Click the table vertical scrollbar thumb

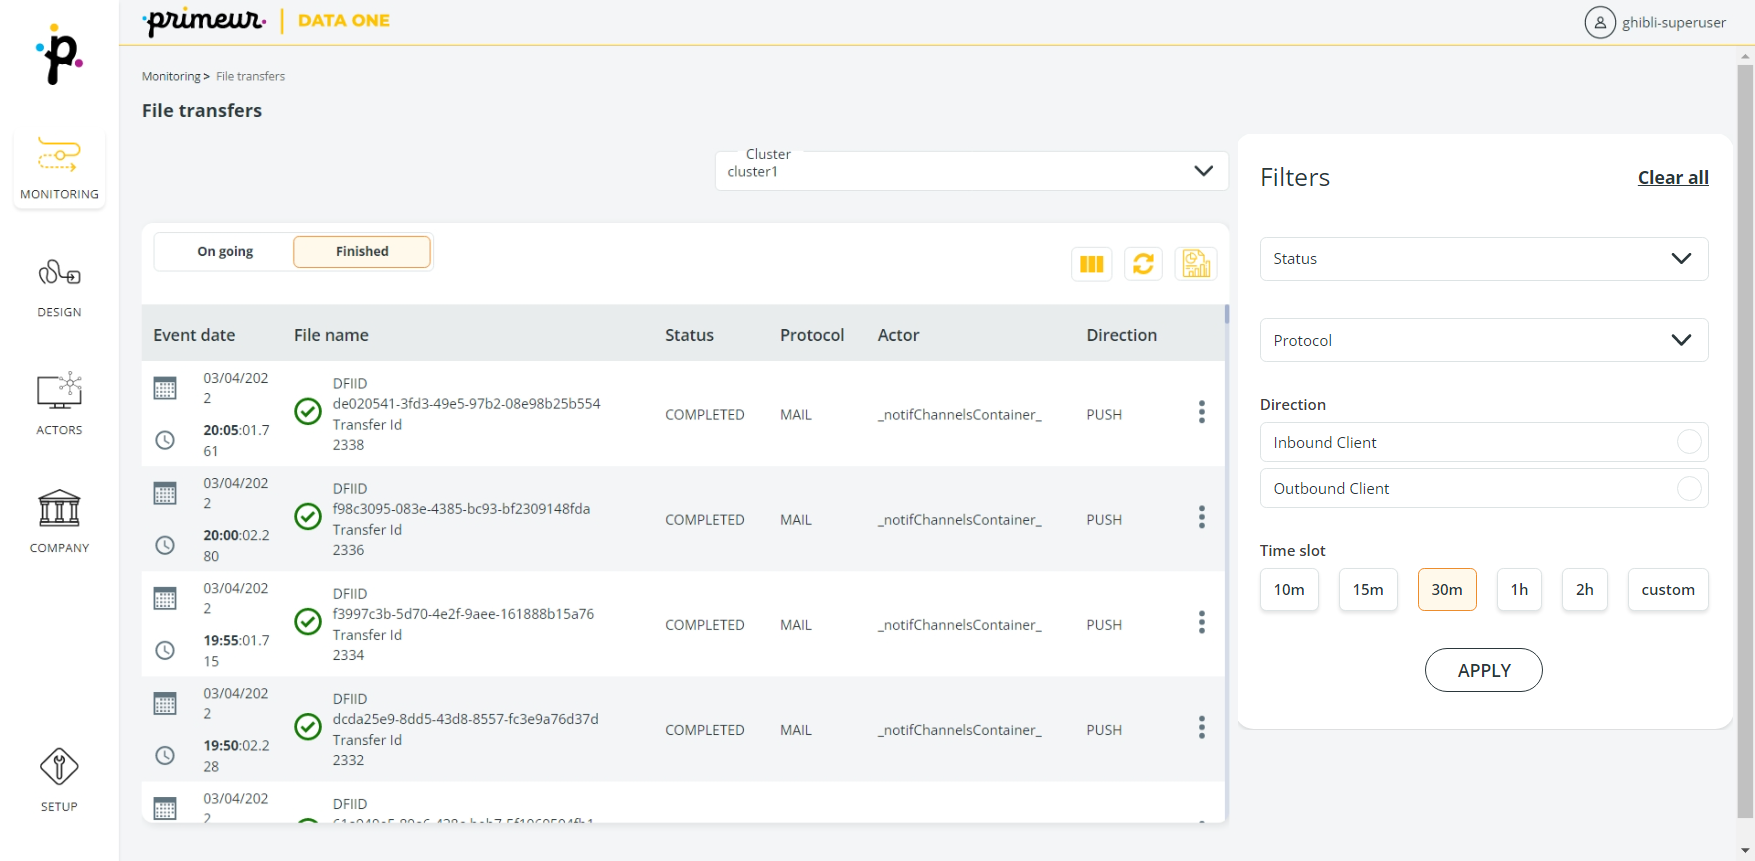click(x=1227, y=314)
